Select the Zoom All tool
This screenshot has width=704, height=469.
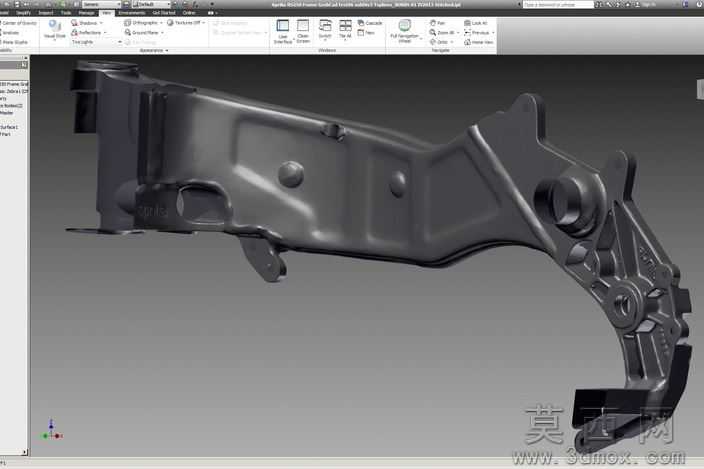tap(441, 33)
